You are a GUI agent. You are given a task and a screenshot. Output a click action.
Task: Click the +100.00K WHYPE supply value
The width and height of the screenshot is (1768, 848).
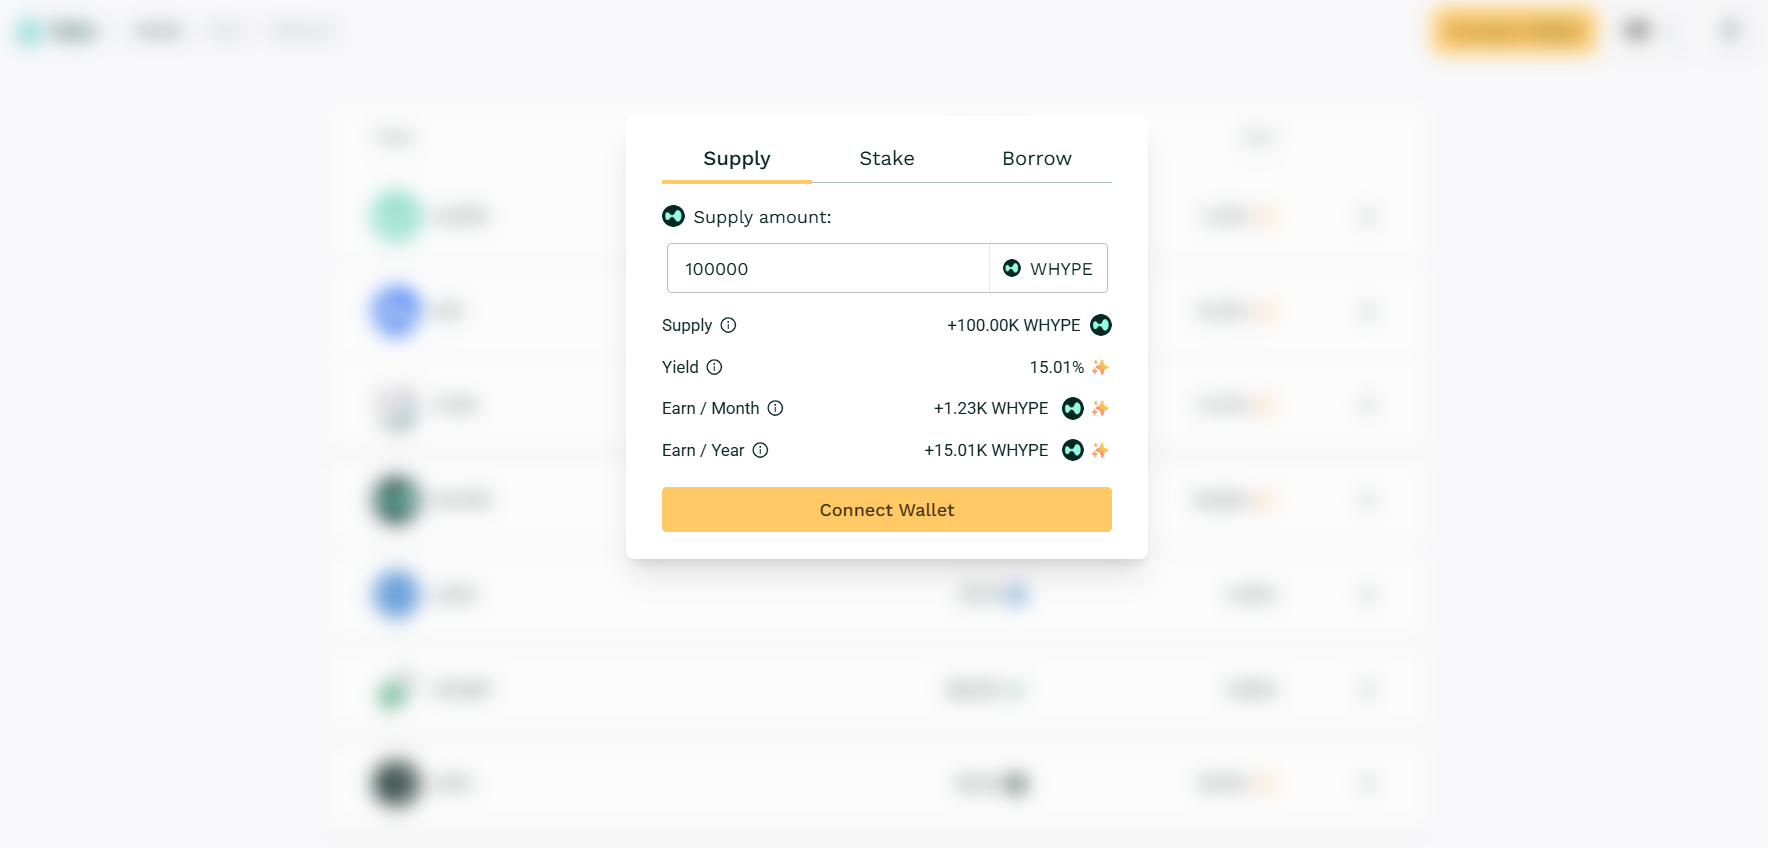[x=1013, y=325]
